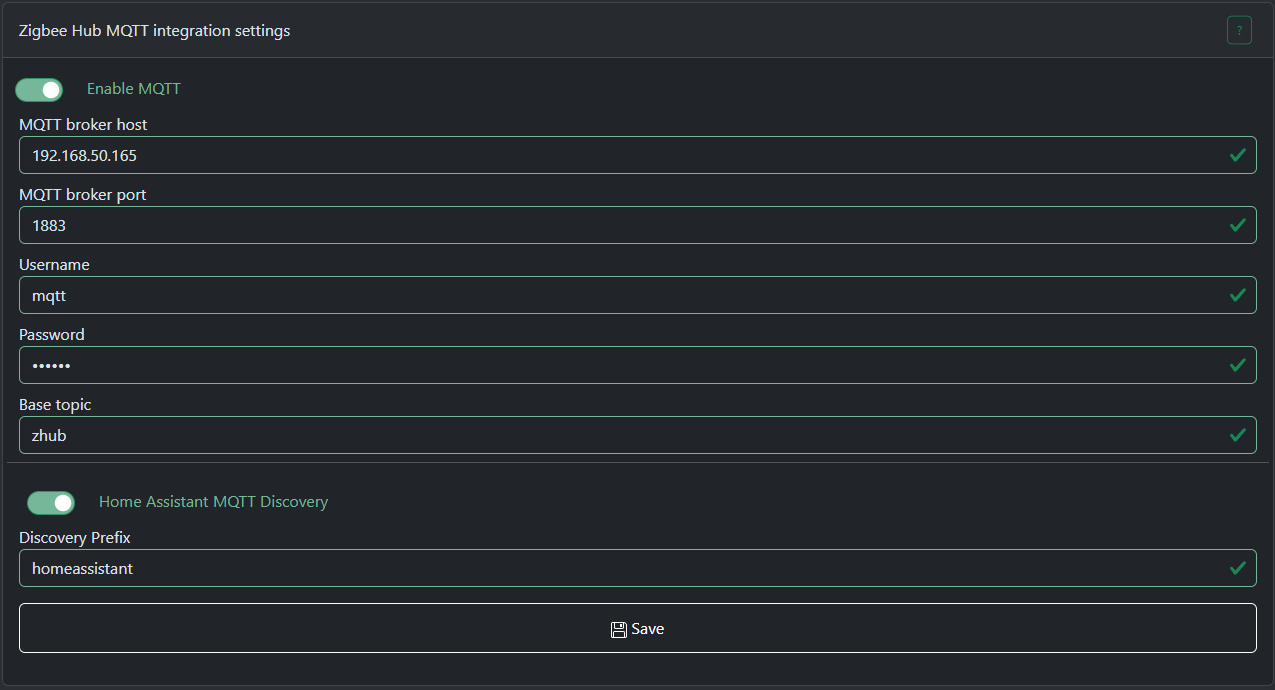
Task: Save the MQTT integration settings
Action: pyautogui.click(x=637, y=628)
